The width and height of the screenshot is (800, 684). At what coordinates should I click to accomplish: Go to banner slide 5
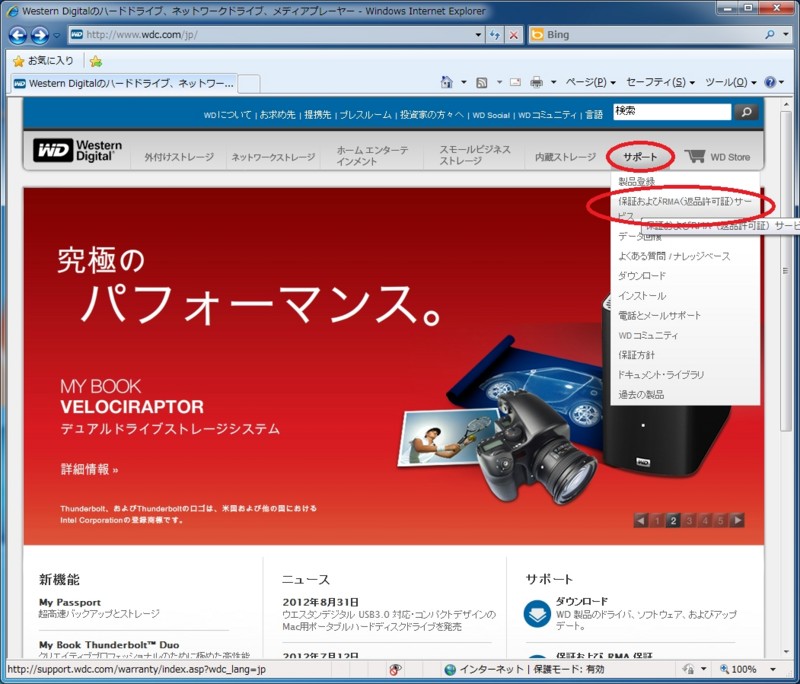pos(720,520)
